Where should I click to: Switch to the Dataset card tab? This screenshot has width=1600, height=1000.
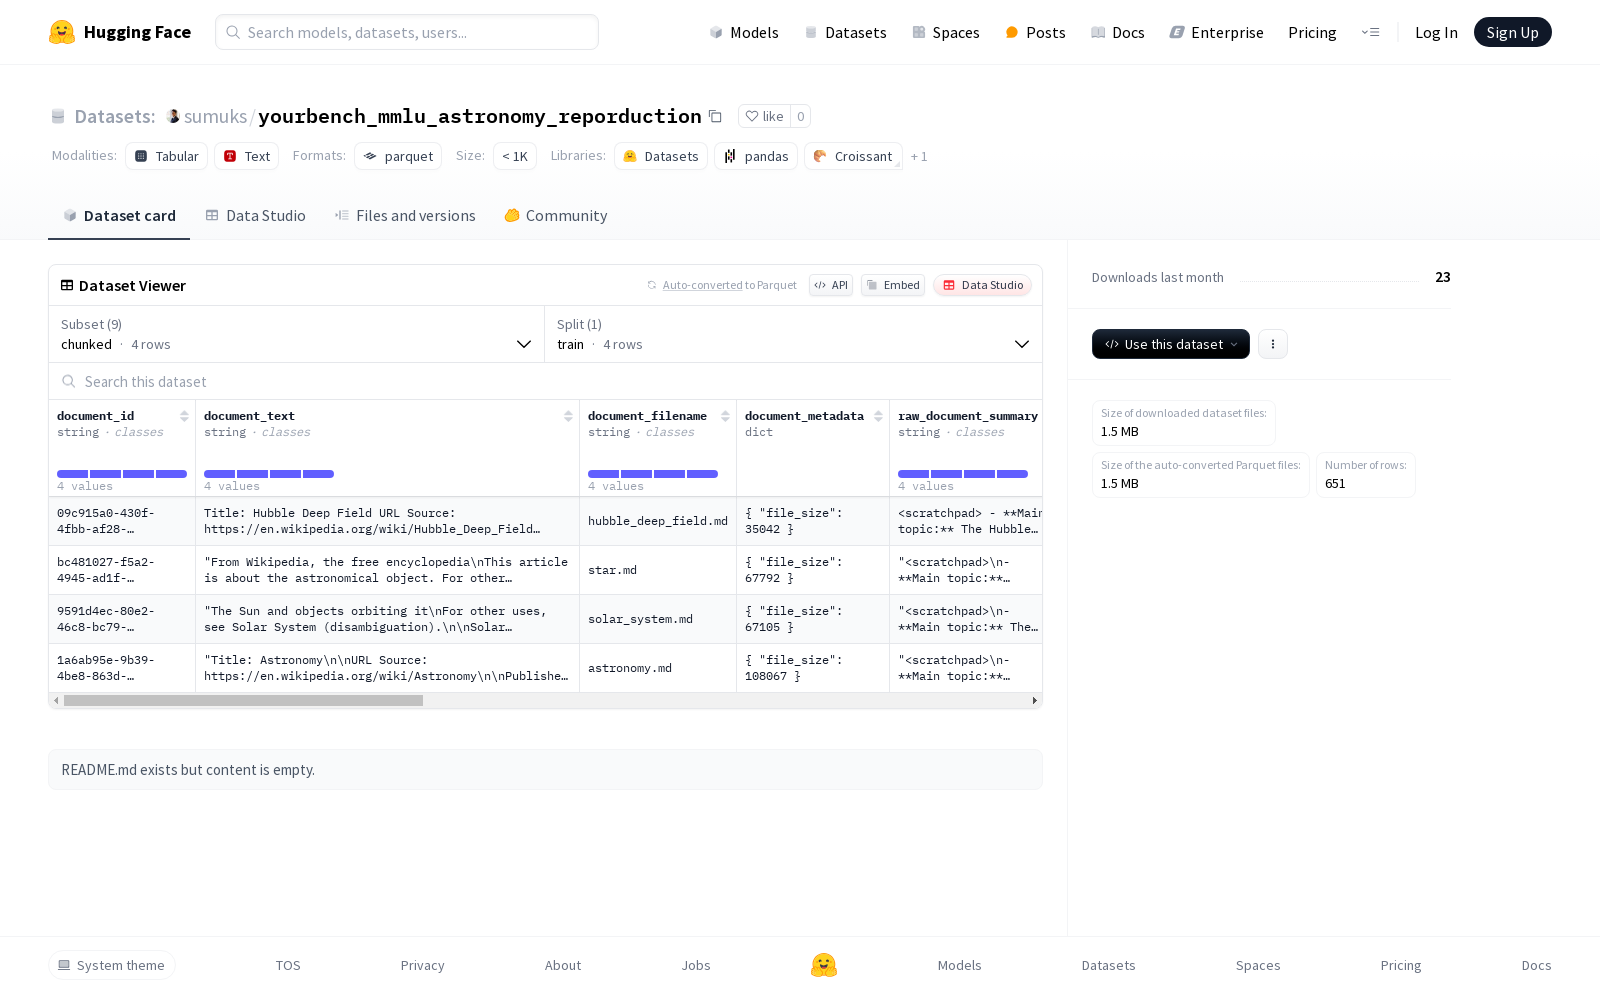(119, 216)
